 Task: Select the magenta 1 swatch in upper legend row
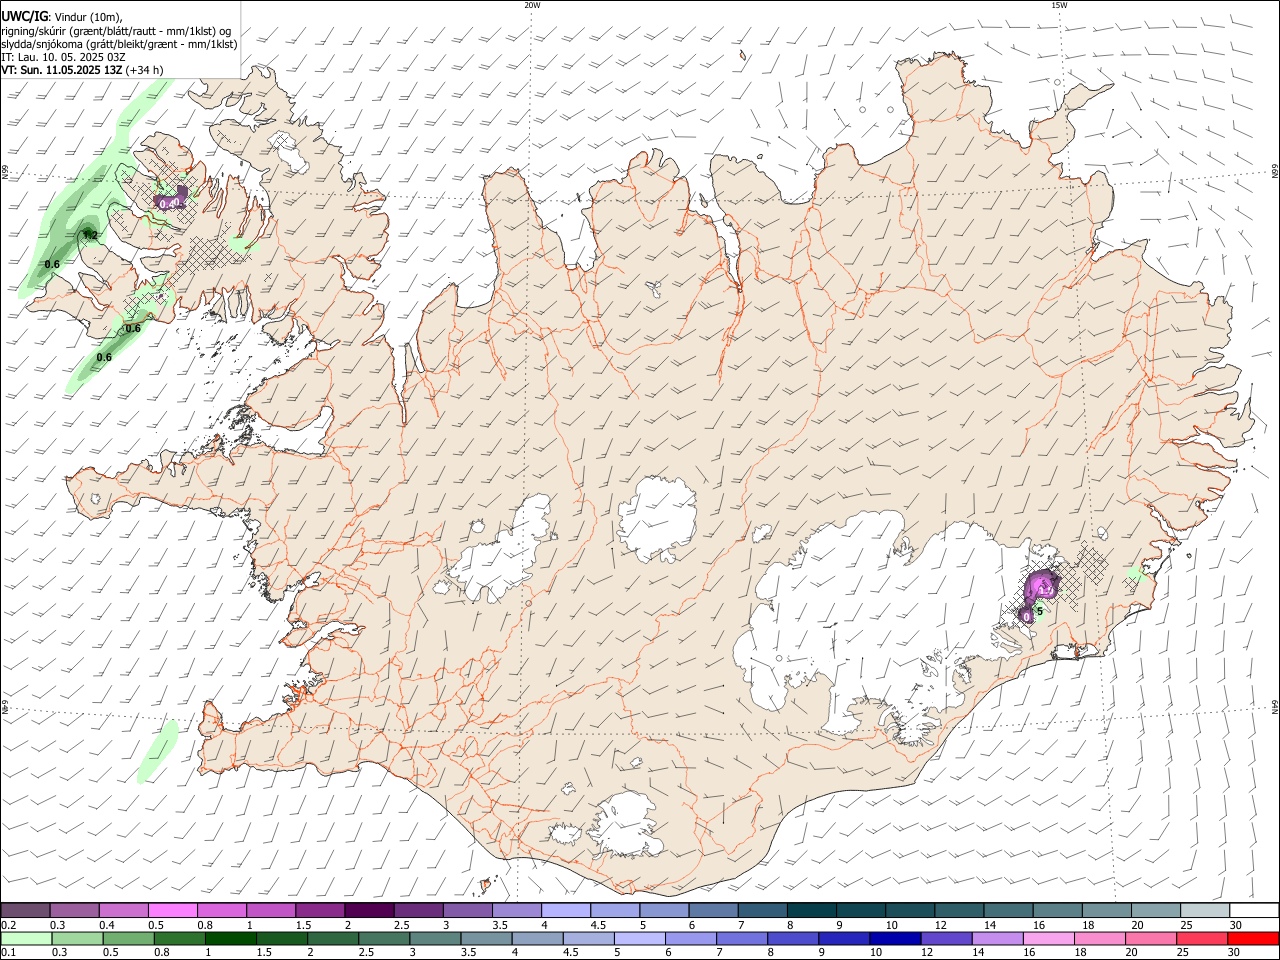click(271, 910)
